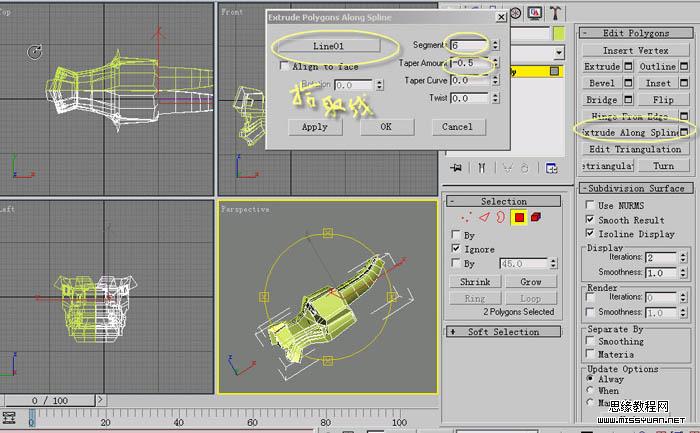Enable Align to face checkbox

(284, 66)
